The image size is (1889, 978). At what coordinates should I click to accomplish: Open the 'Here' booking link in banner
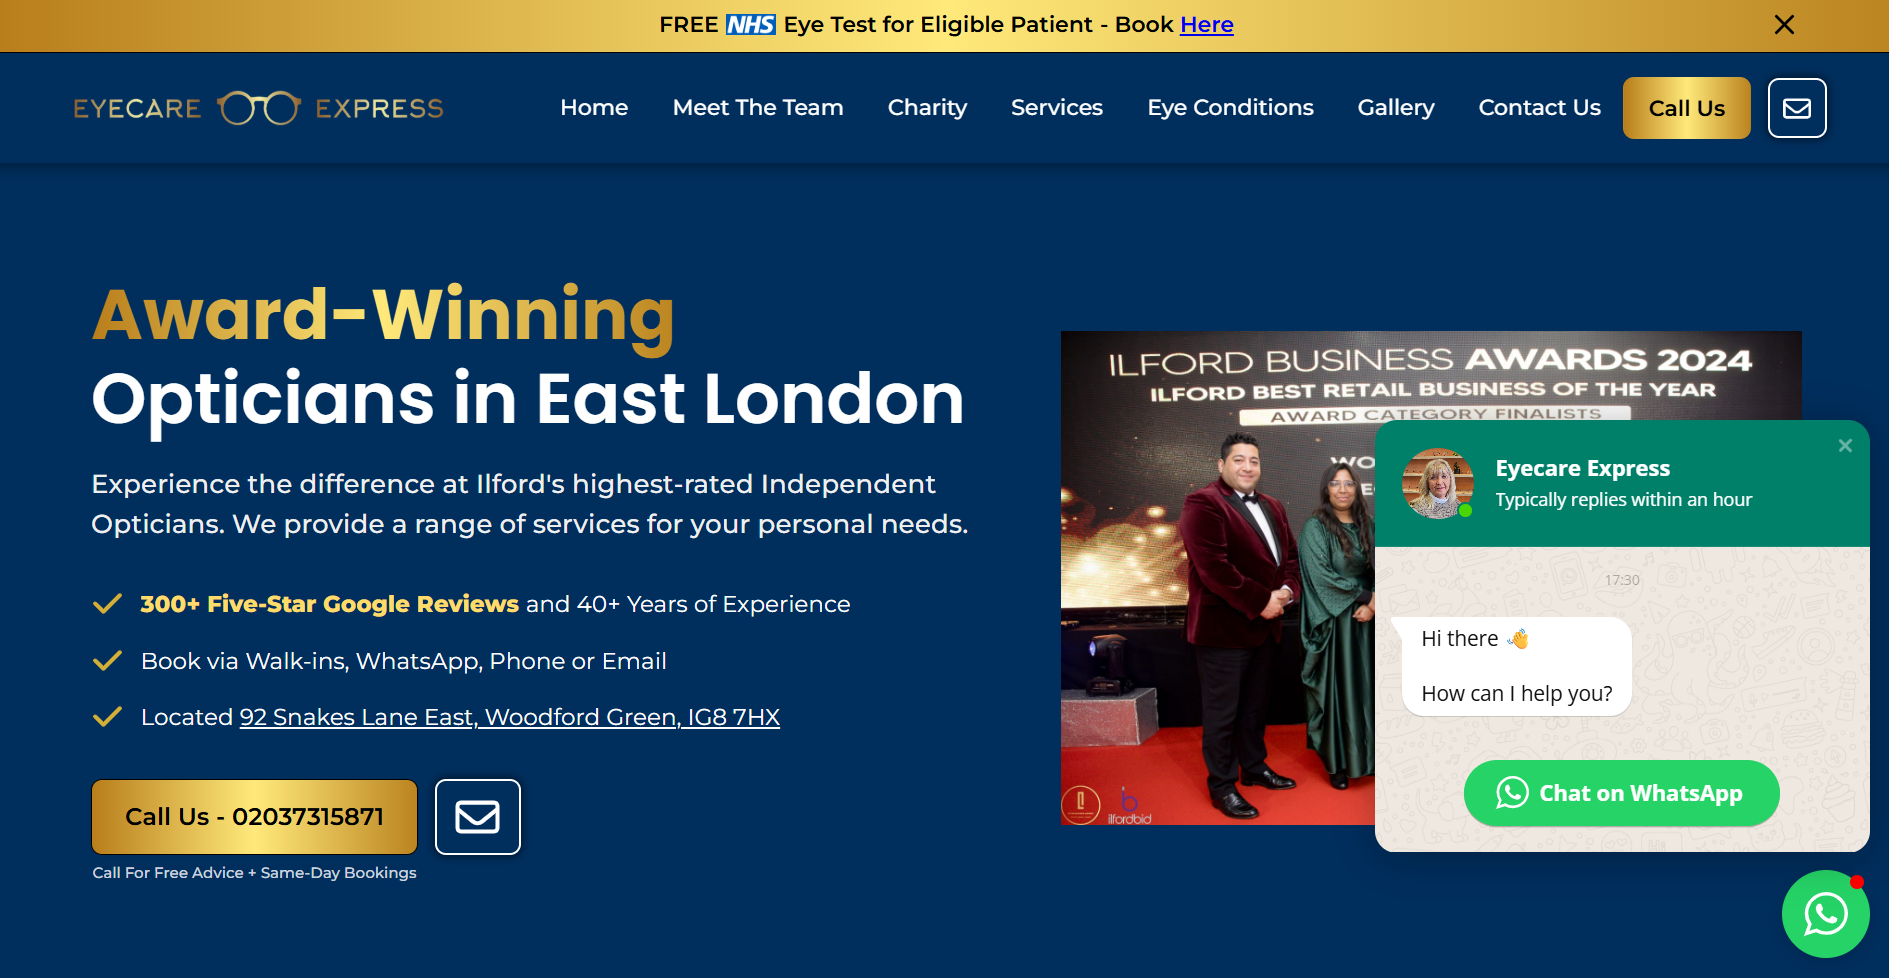point(1206,24)
